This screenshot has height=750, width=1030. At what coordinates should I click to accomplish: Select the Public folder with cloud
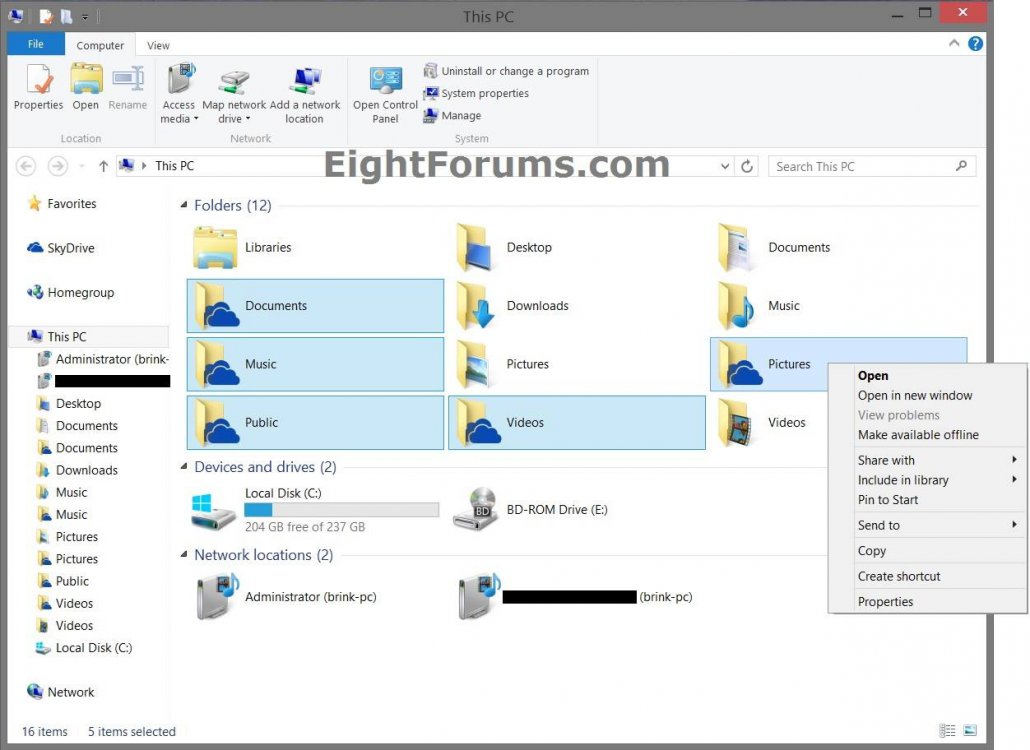315,423
